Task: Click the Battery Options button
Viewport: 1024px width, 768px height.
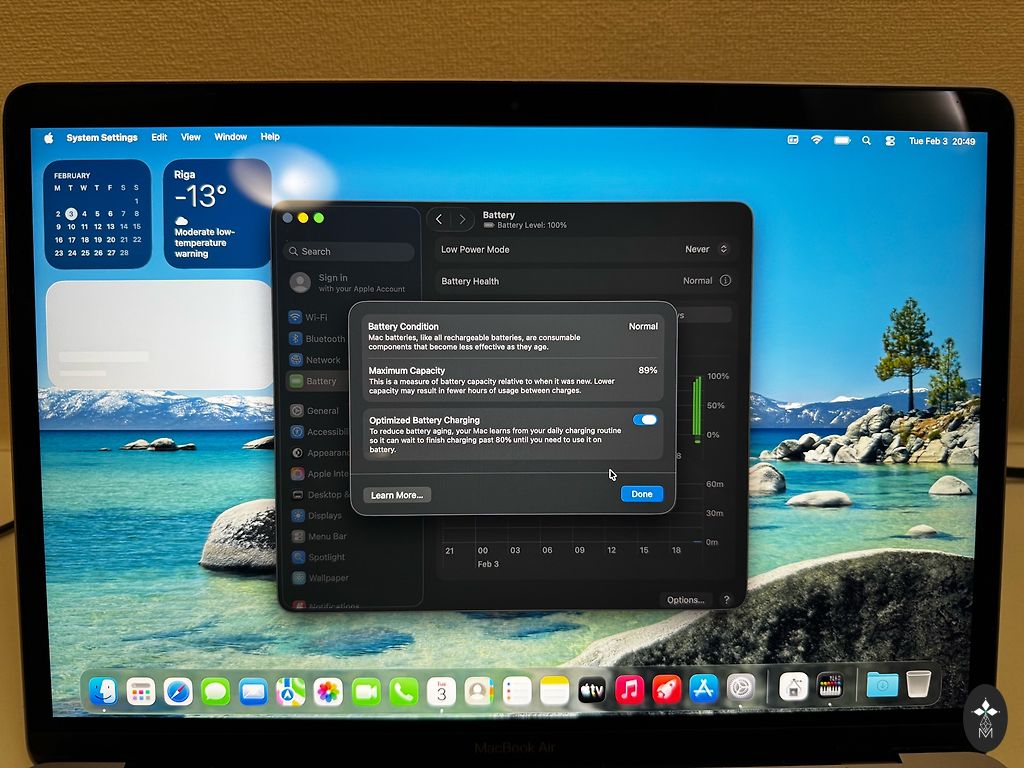Action: pyautogui.click(x=685, y=600)
